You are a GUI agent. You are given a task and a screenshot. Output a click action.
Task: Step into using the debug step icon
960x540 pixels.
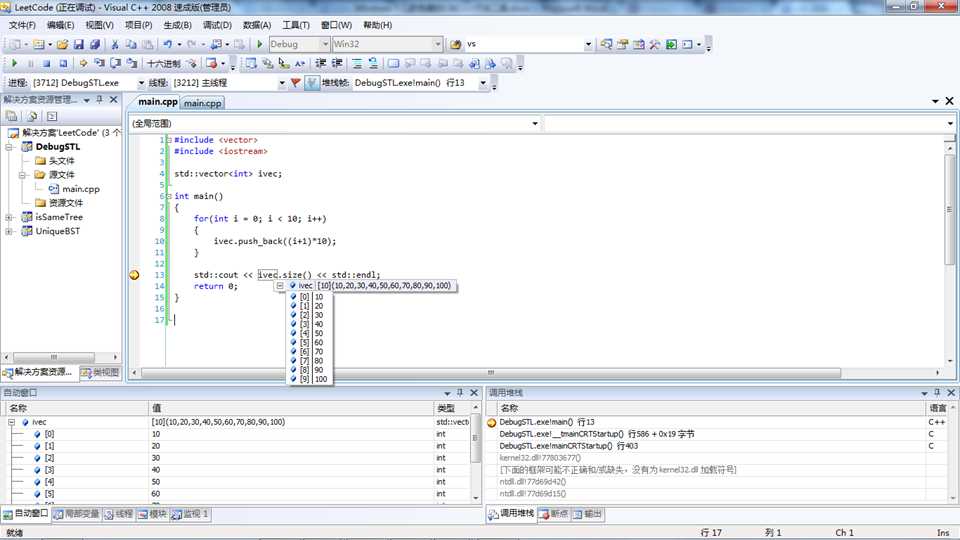99,63
